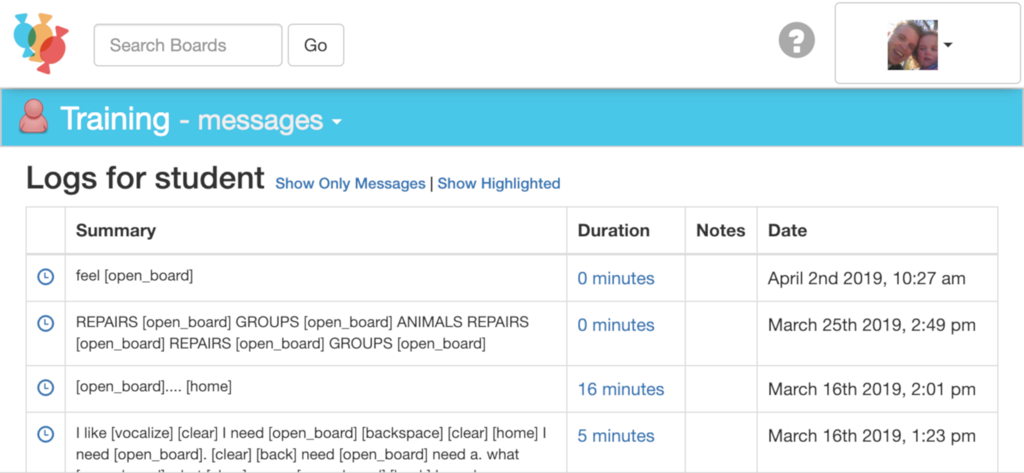Click the Go search button
Screen dimensions: 1024x473
(x=316, y=45)
